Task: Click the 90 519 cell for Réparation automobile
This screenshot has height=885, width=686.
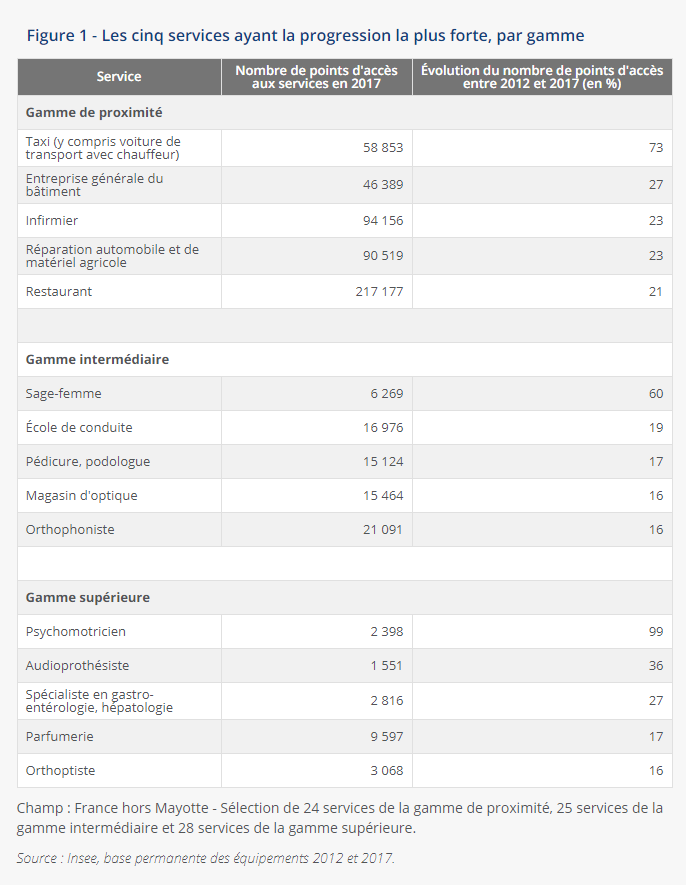Action: (x=382, y=256)
